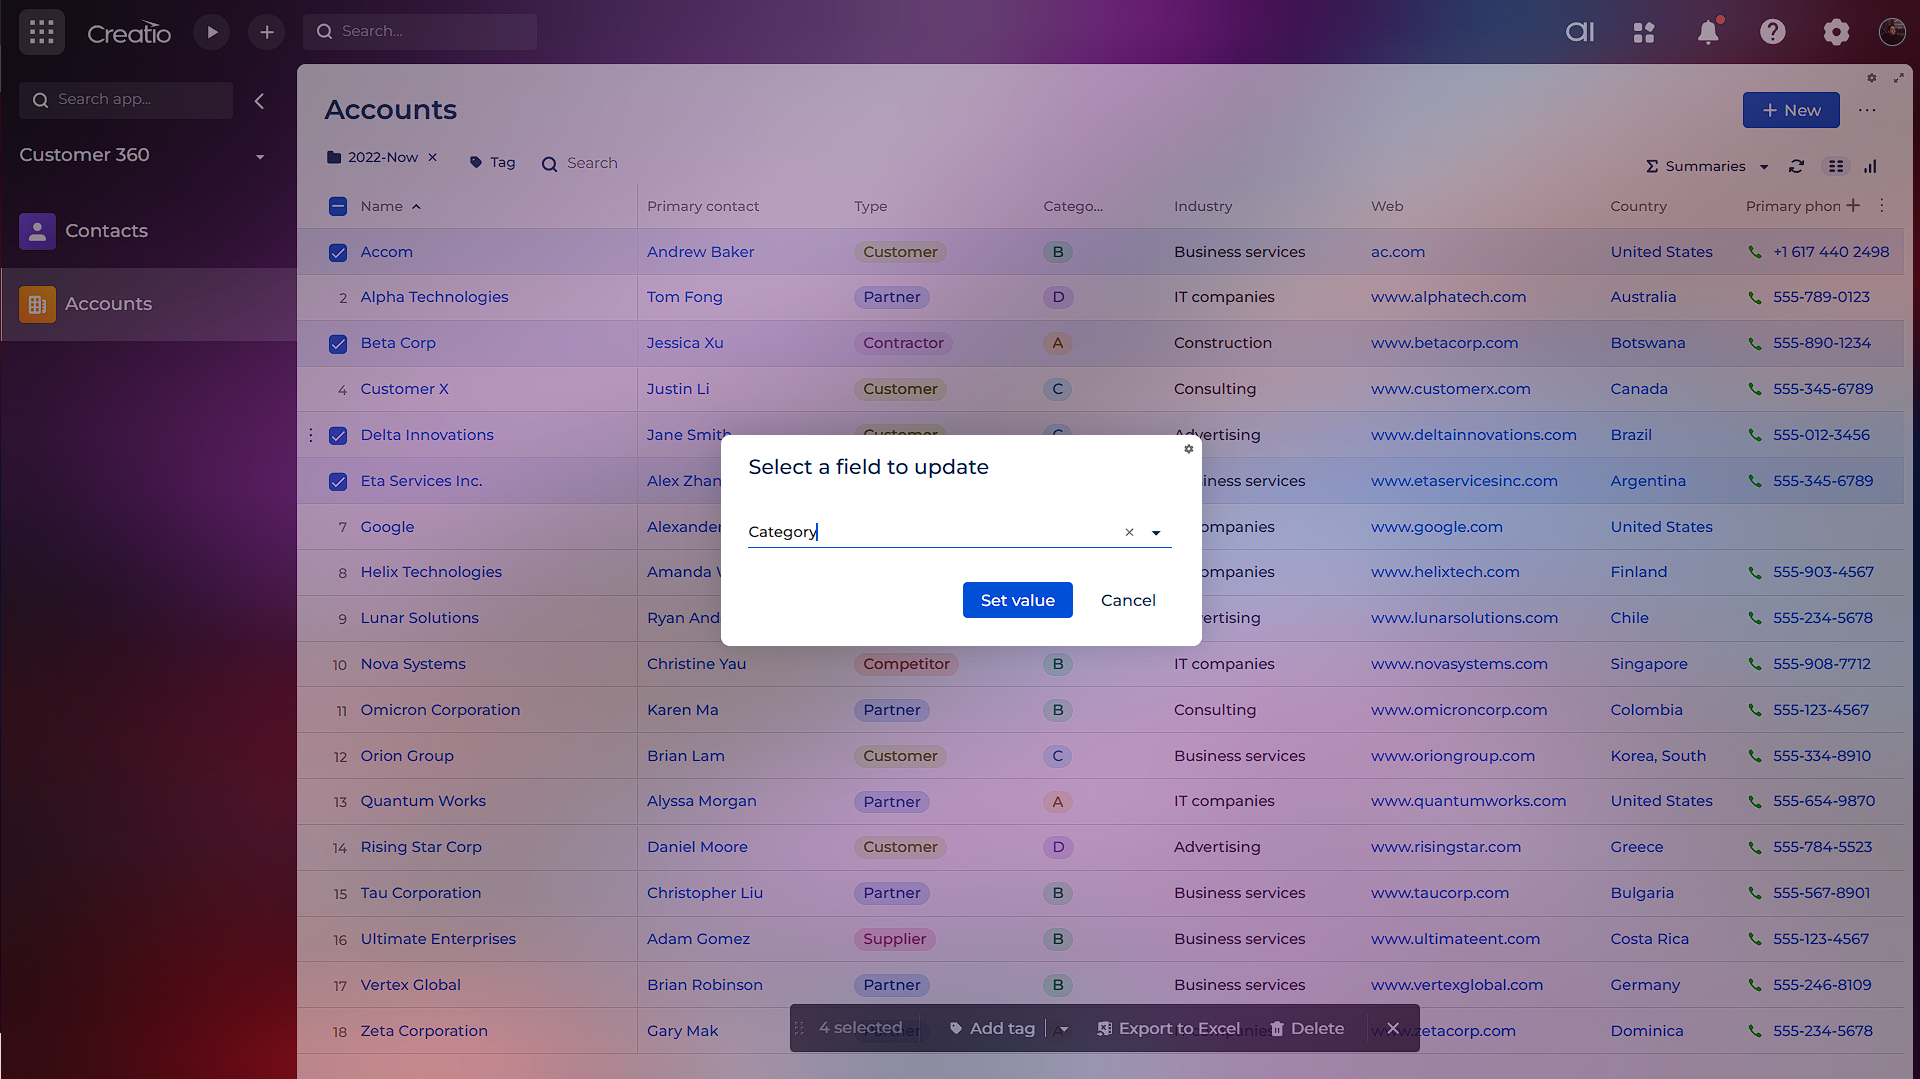The image size is (1920, 1079).
Task: Open the help question mark icon
Action: pos(1772,32)
